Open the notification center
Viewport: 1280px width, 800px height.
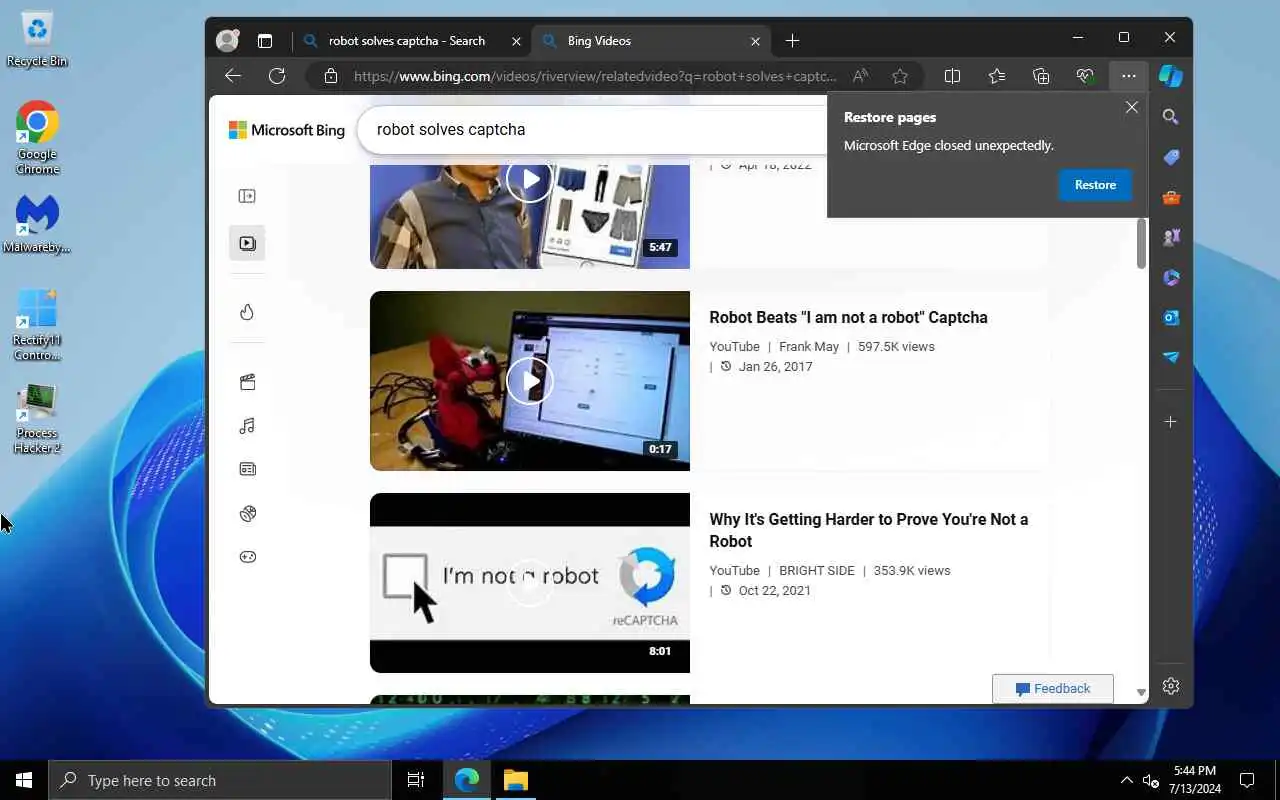[1247, 780]
